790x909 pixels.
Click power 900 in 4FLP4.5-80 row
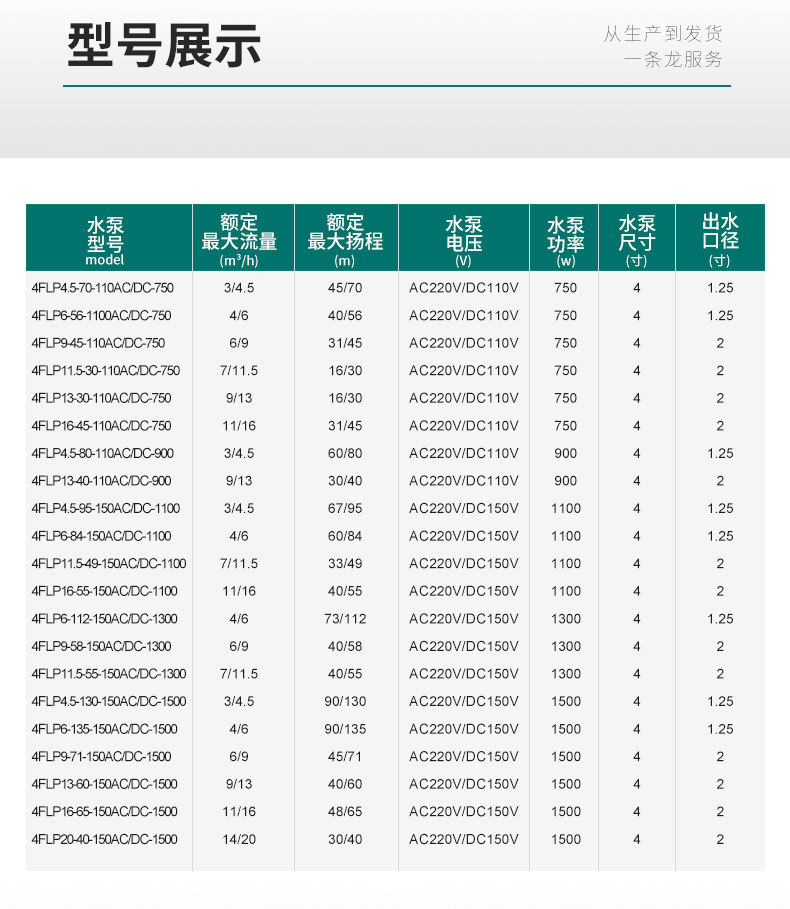click(x=565, y=453)
